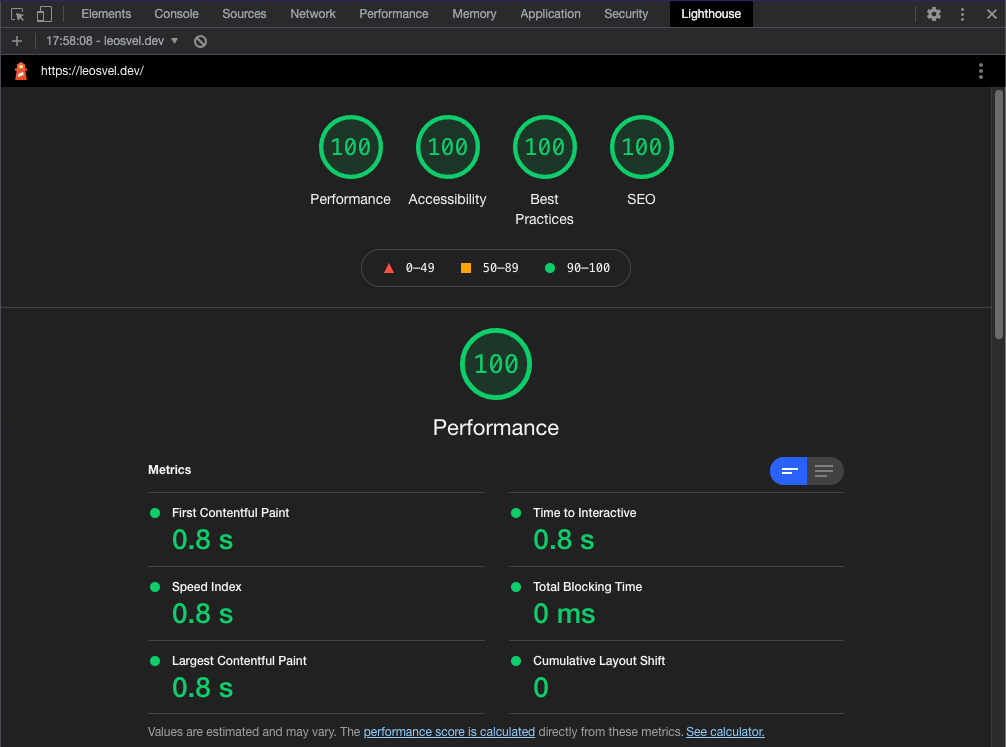The image size is (1006, 747).
Task: Toggle the device toolbar icon
Action: [44, 14]
